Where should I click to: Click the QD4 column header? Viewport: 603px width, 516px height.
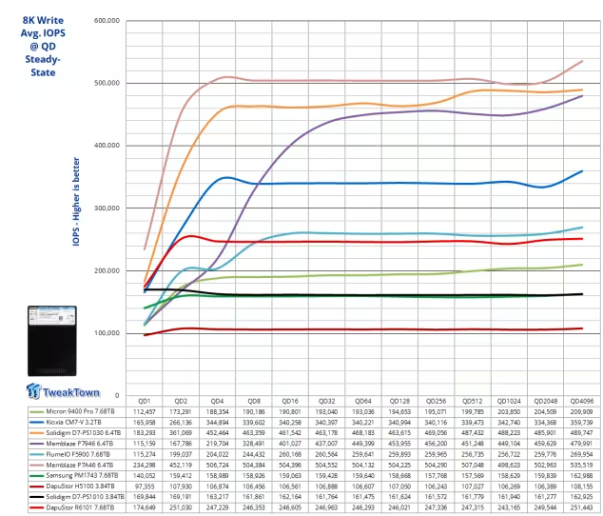pos(217,401)
